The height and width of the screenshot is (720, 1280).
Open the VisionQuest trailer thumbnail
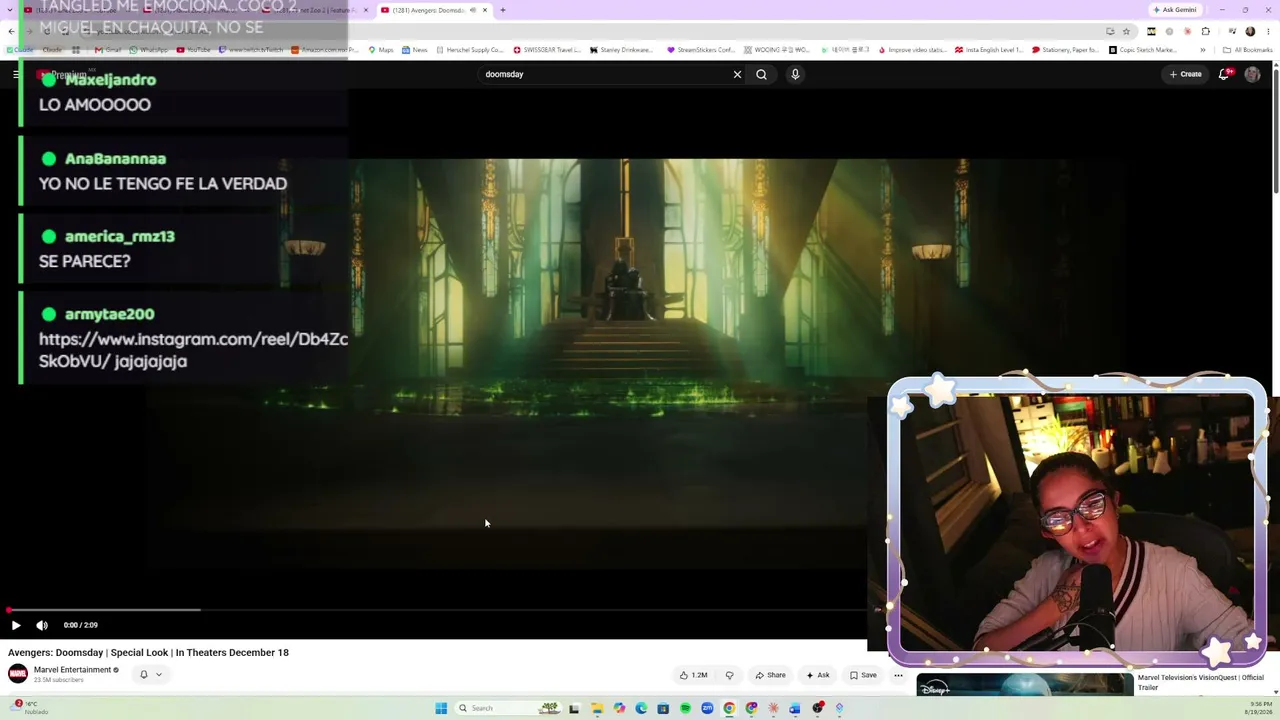[1024, 684]
